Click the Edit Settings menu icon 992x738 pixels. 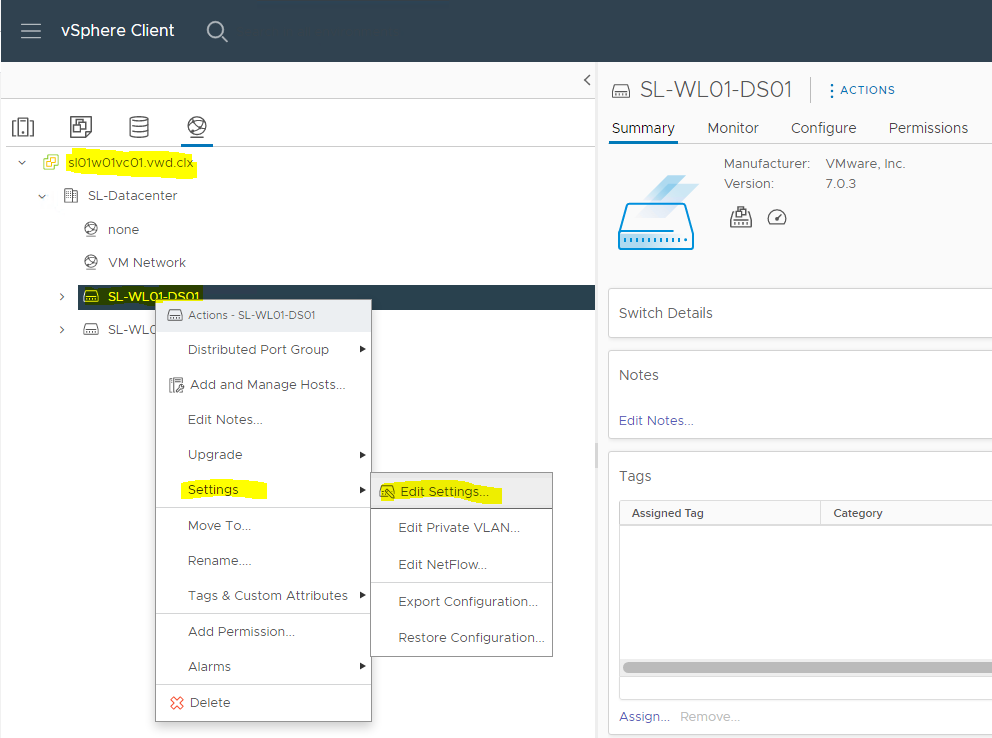point(387,491)
